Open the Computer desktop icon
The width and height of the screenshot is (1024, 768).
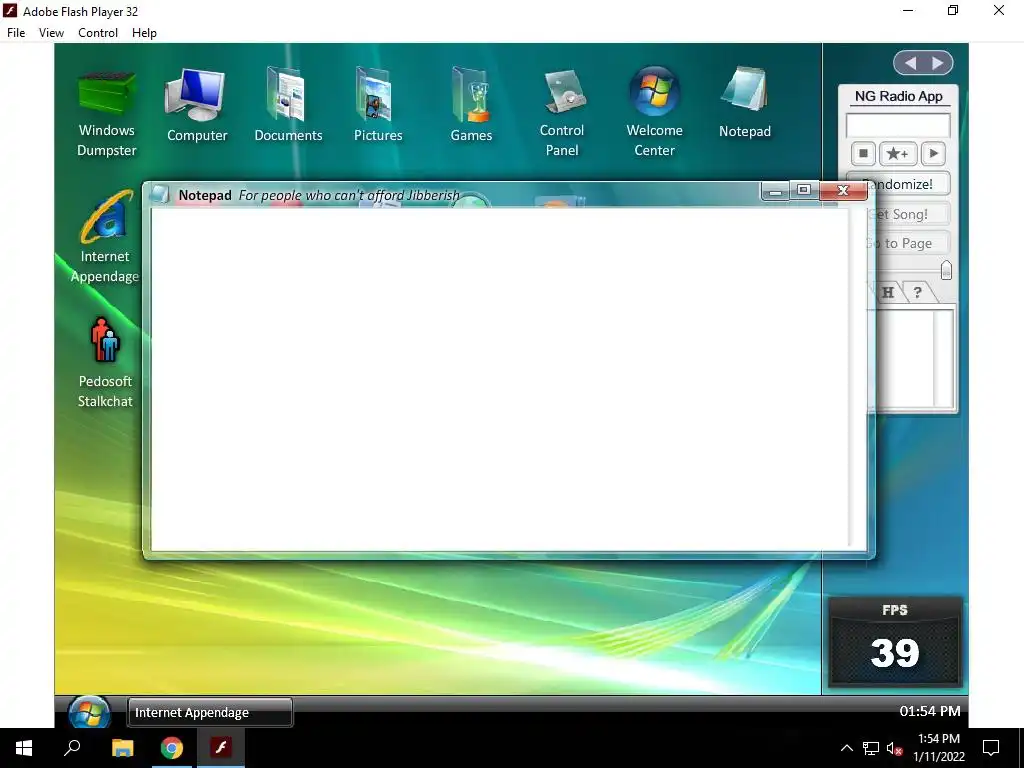click(x=197, y=104)
